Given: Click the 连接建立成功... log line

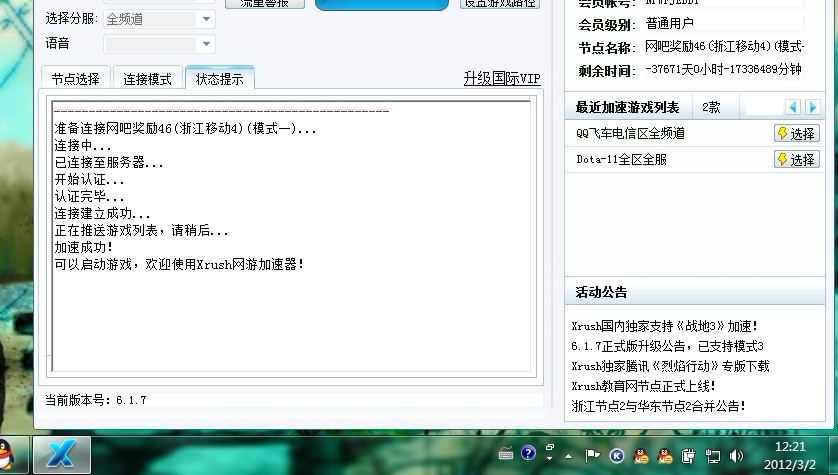Looking at the screenshot, I should [102, 214].
